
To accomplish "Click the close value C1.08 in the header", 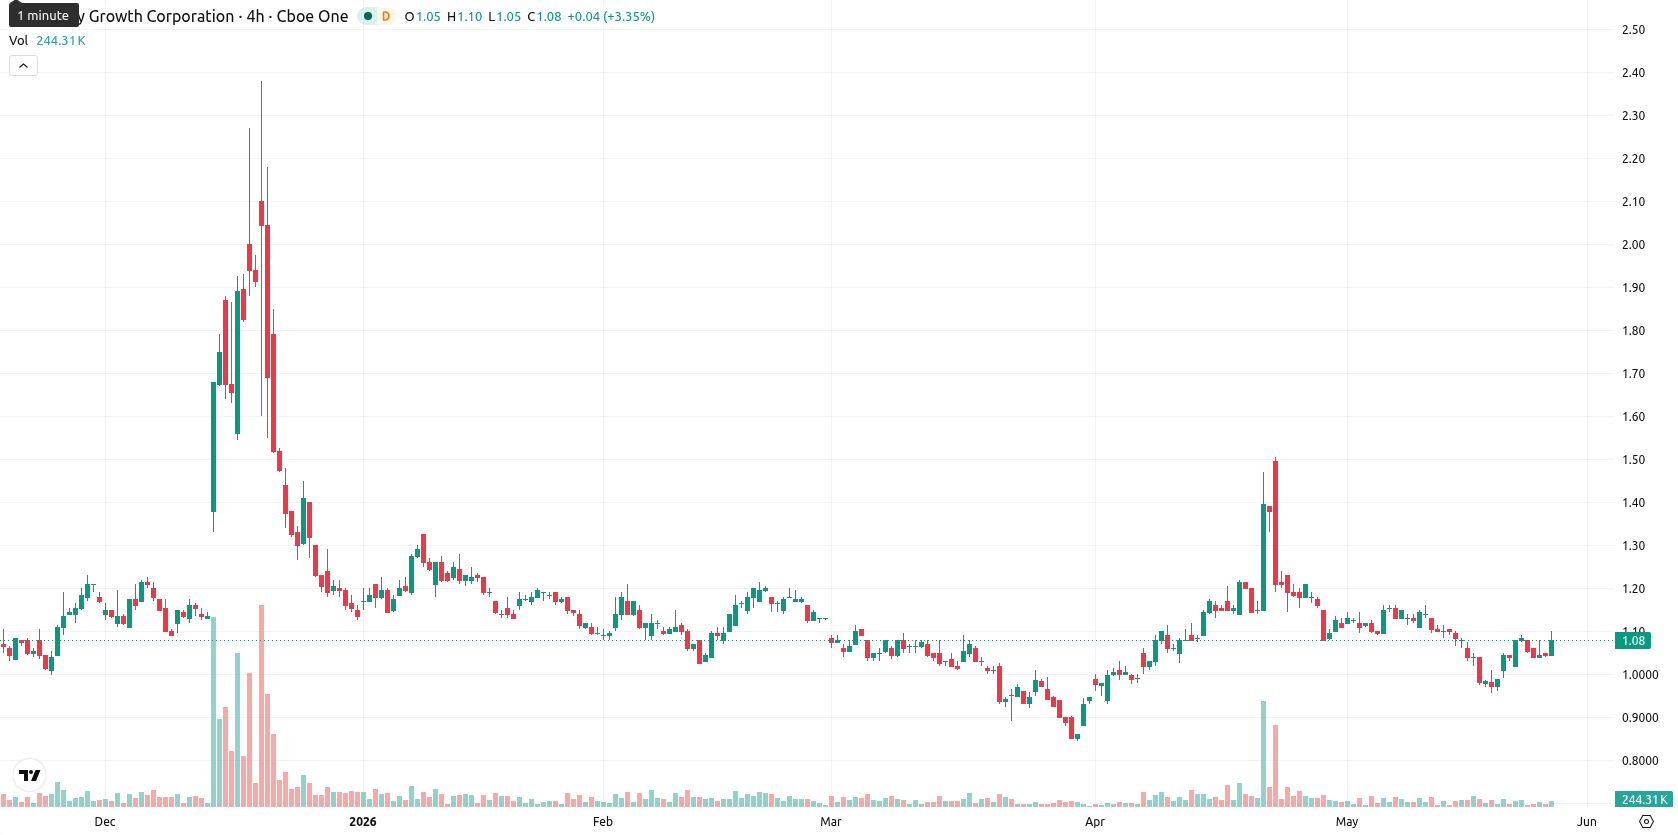I will pyautogui.click(x=544, y=17).
